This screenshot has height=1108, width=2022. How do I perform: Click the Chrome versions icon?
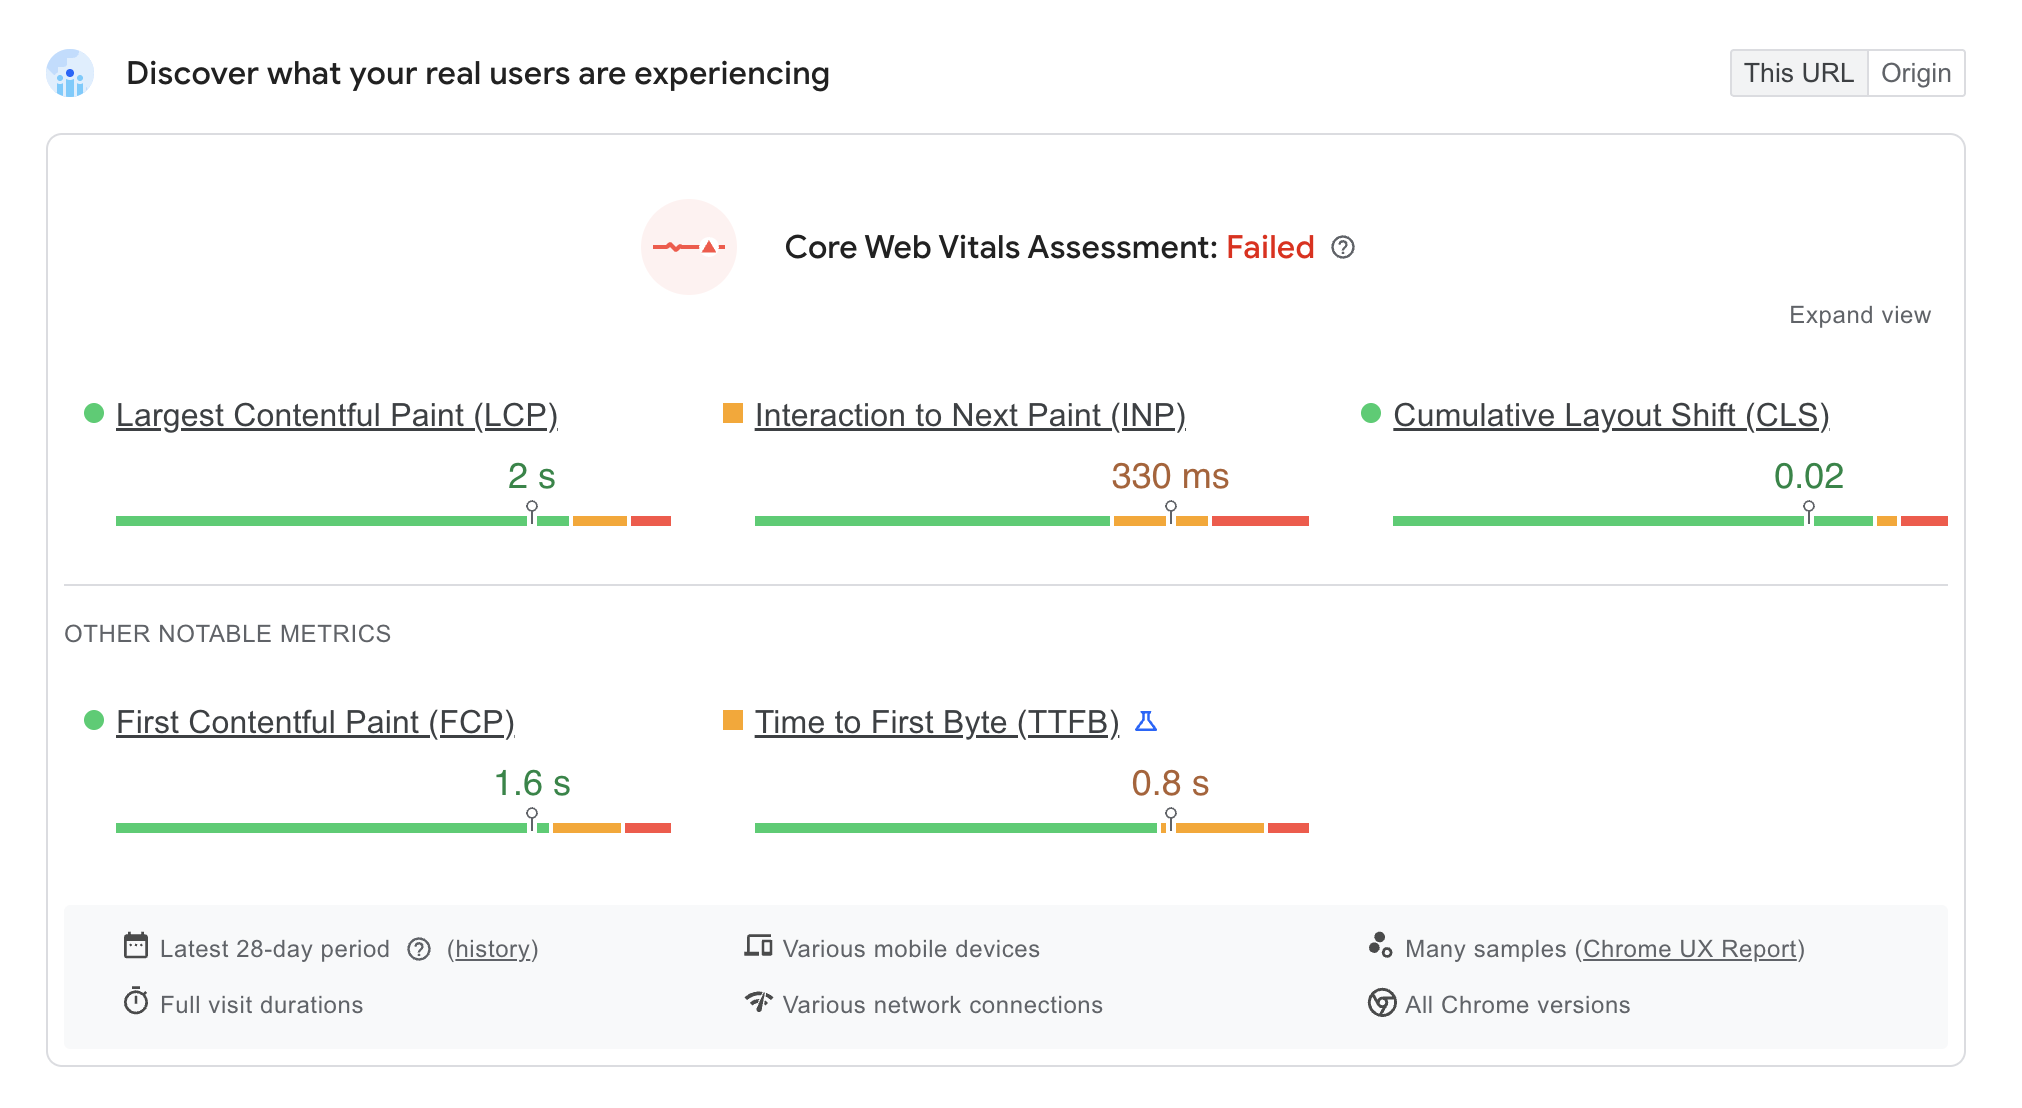[x=1382, y=1003]
